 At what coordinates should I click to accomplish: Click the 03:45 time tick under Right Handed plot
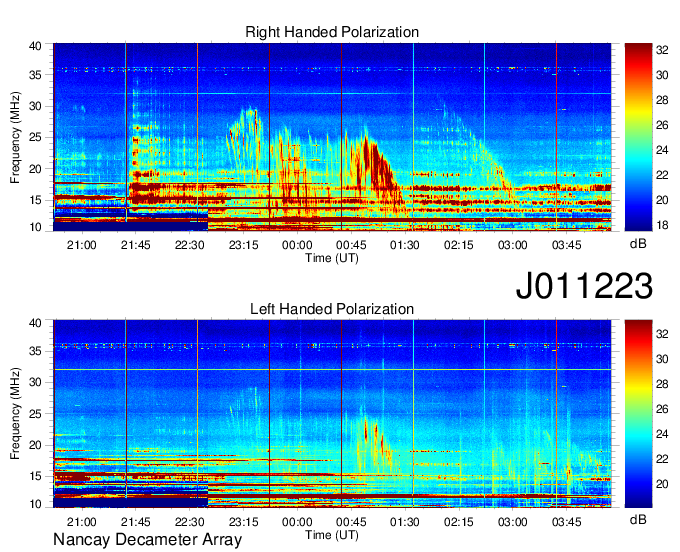tap(566, 245)
